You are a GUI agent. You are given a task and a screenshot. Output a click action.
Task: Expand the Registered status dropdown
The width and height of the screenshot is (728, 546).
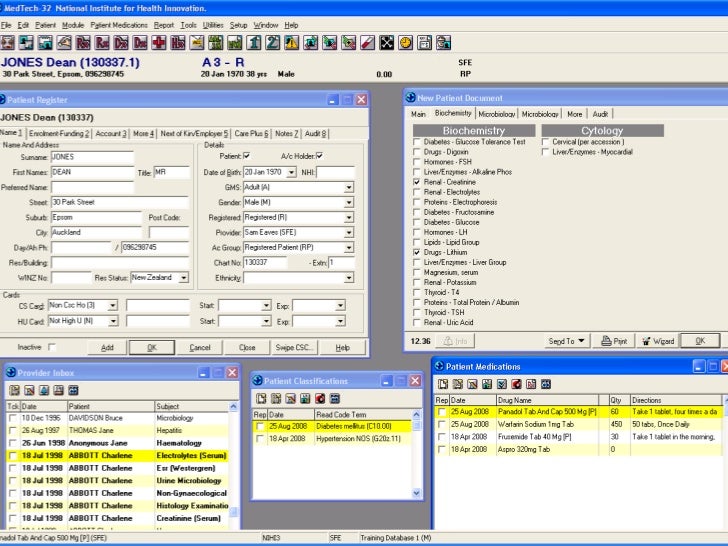349,217
